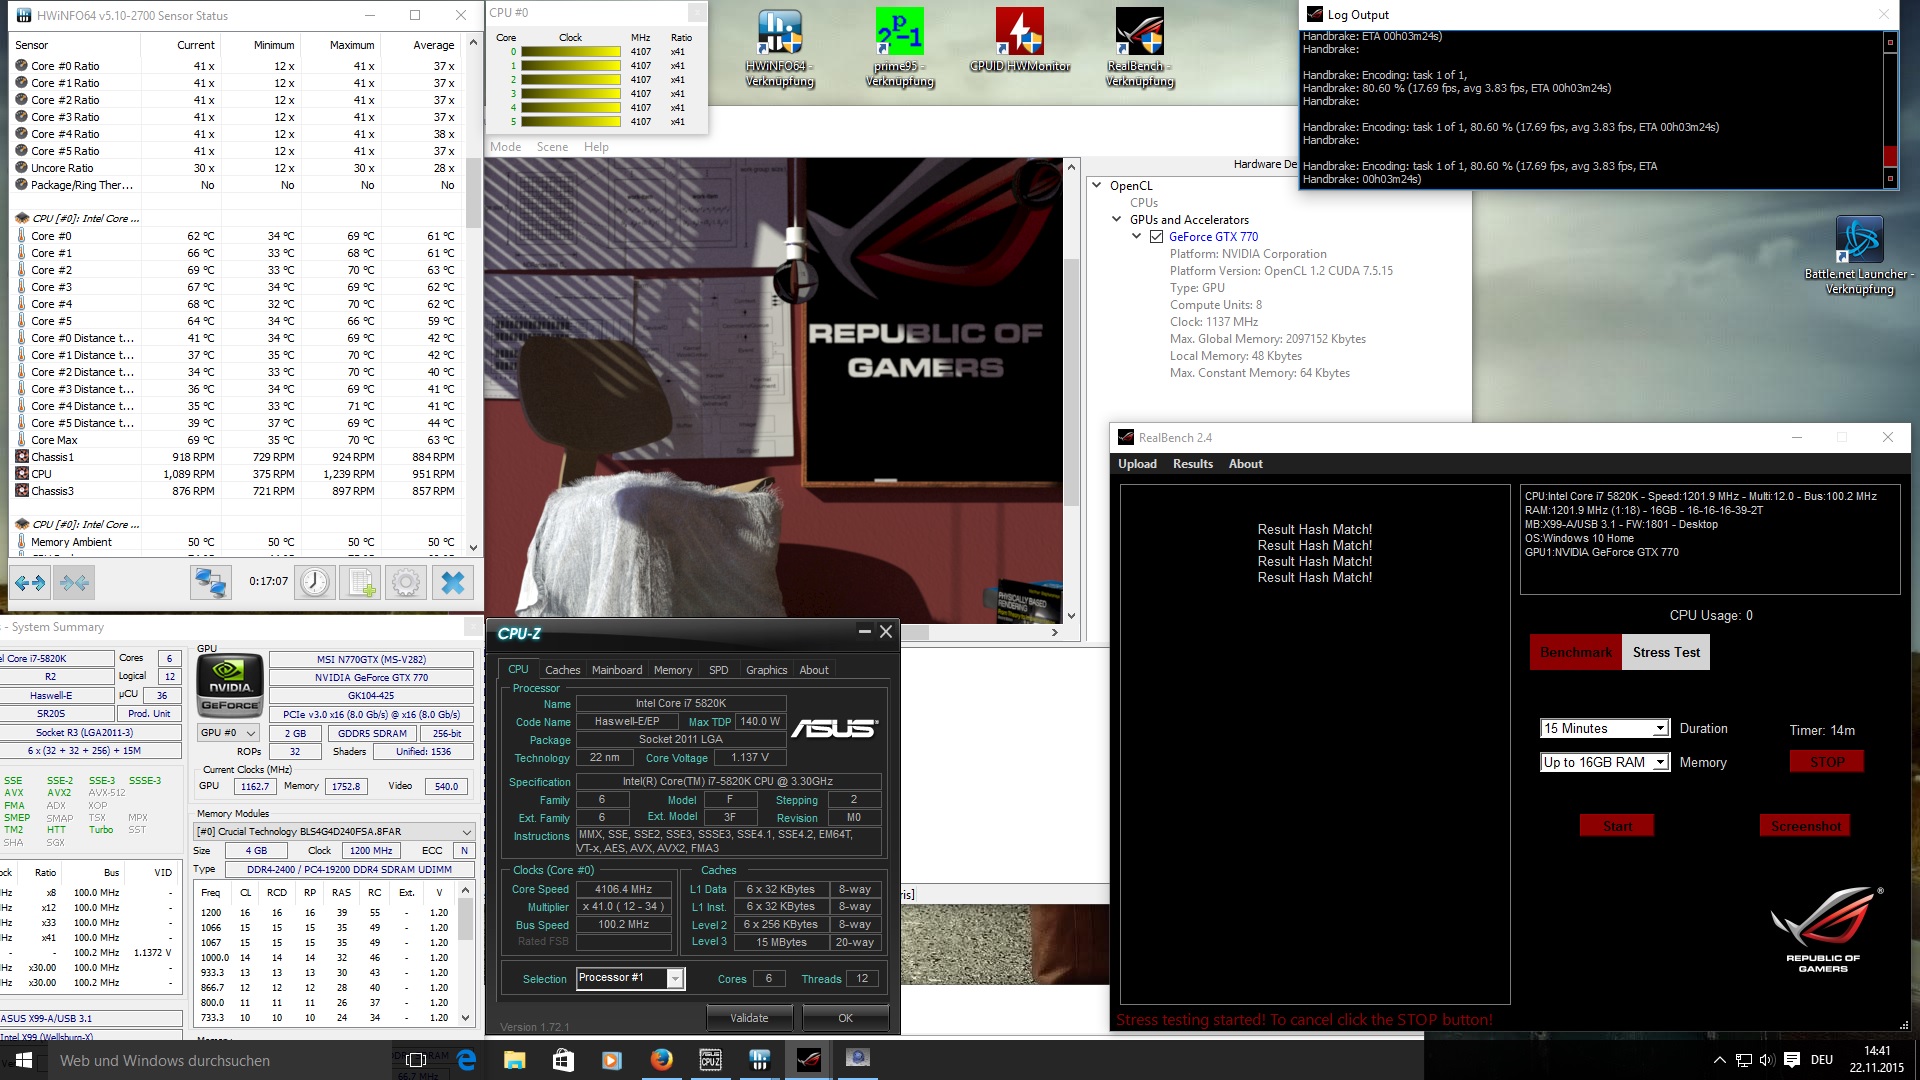Switch to CPU-Z Mainboard tab
Screen dimensions: 1920x1080
[616, 670]
